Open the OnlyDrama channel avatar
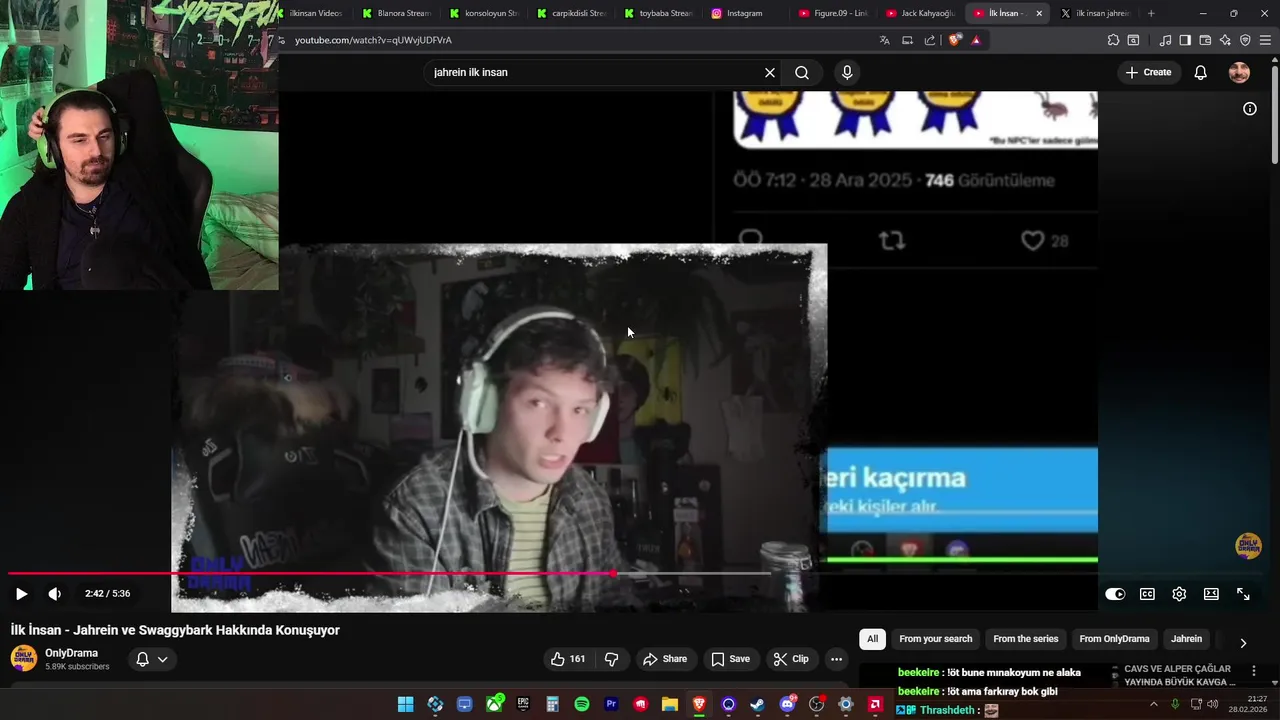1280x720 pixels. coord(23,658)
